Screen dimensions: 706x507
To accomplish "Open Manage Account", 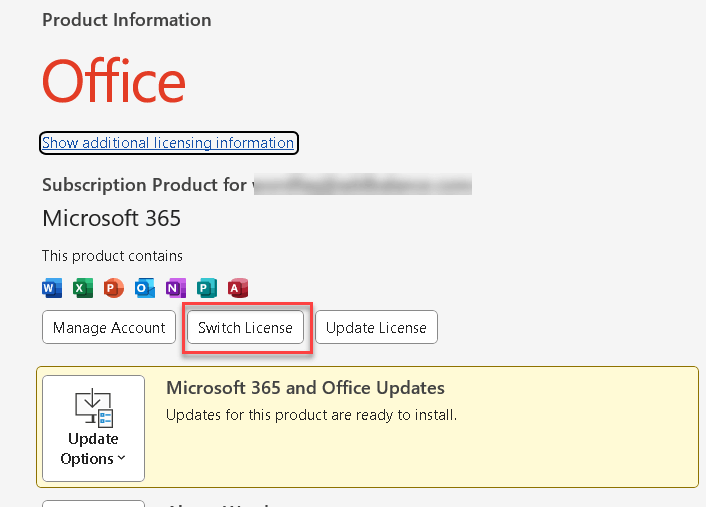I will [x=109, y=328].
